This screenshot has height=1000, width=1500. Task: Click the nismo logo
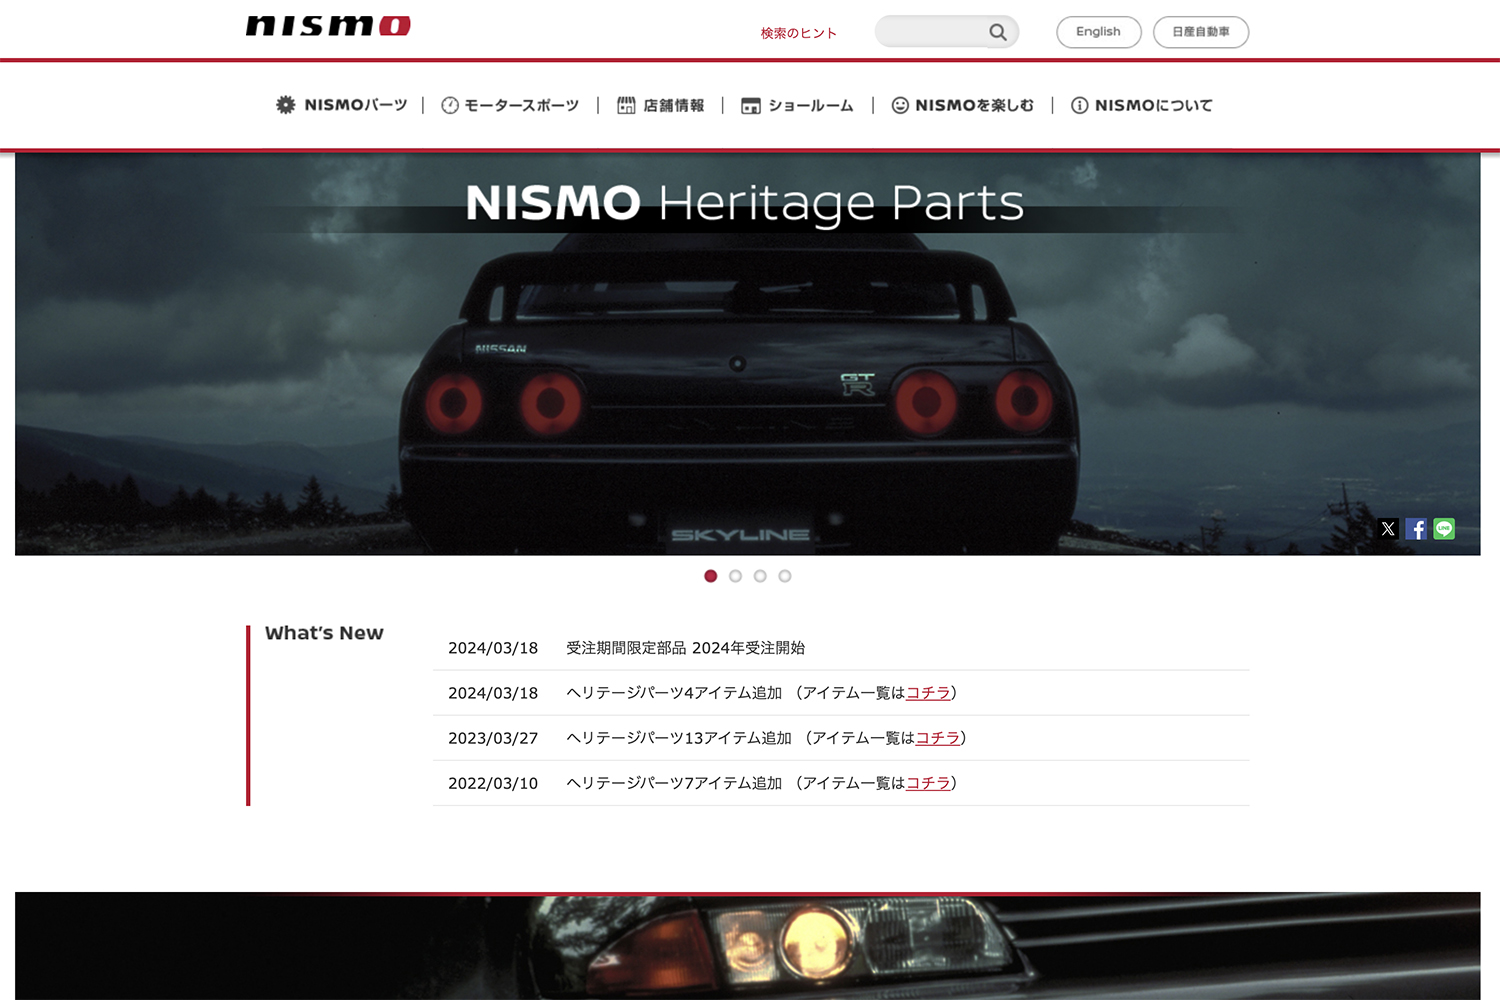tap(328, 26)
